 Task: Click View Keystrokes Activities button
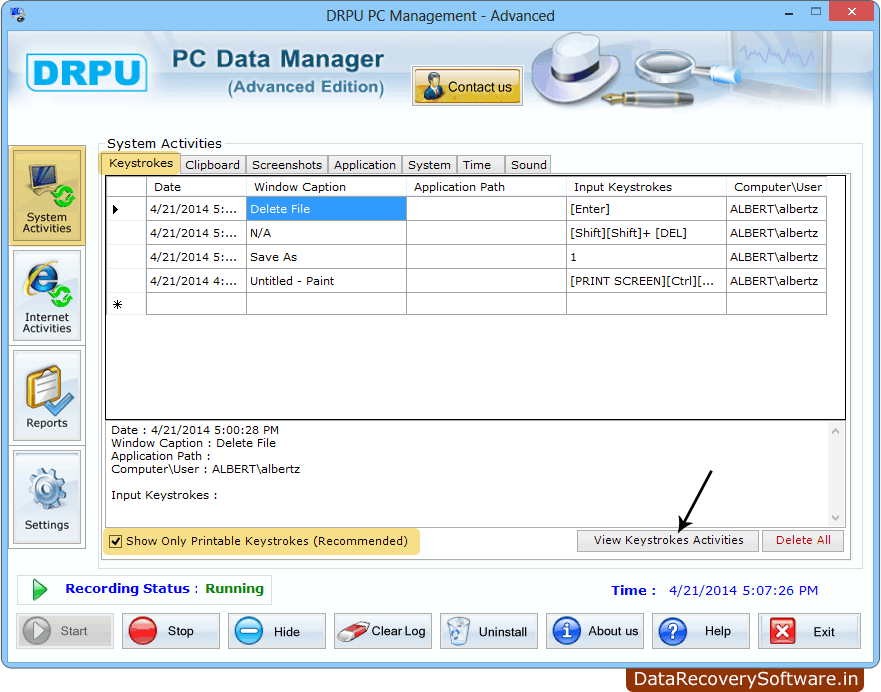[x=667, y=540]
